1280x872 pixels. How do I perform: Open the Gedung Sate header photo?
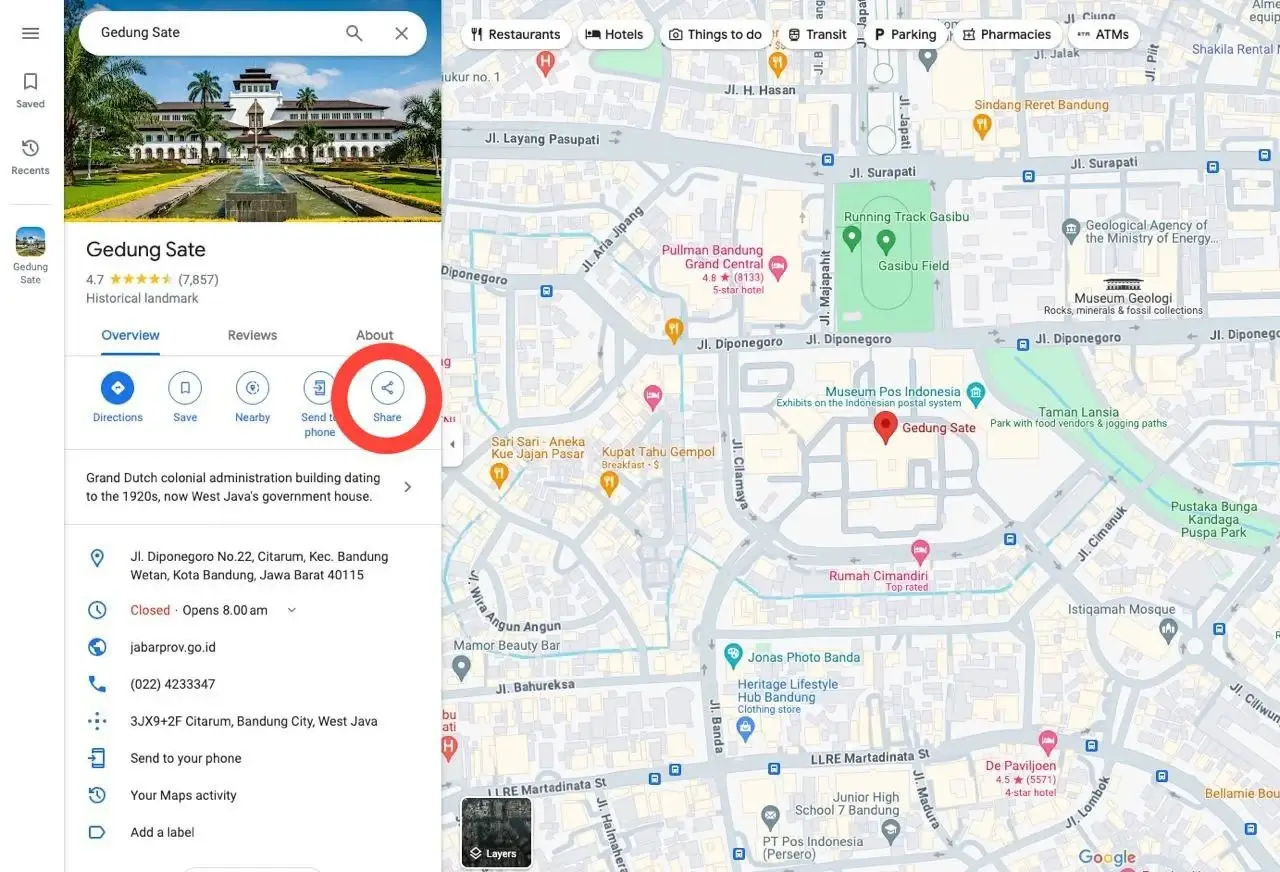click(252, 110)
